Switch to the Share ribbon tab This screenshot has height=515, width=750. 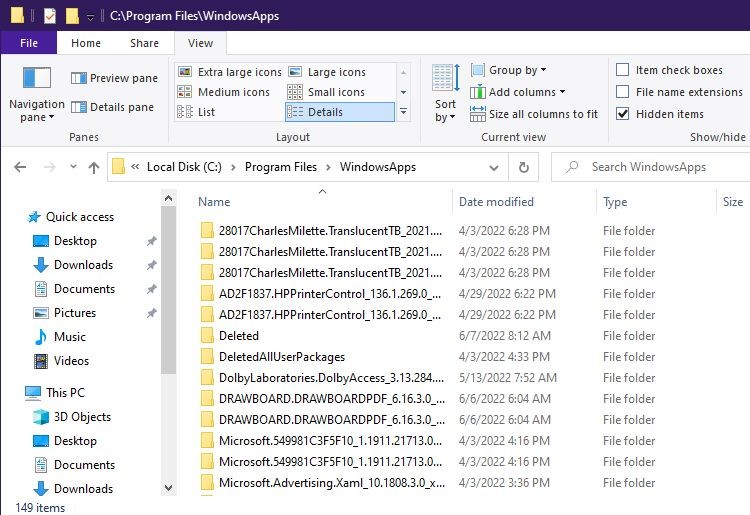[144, 43]
